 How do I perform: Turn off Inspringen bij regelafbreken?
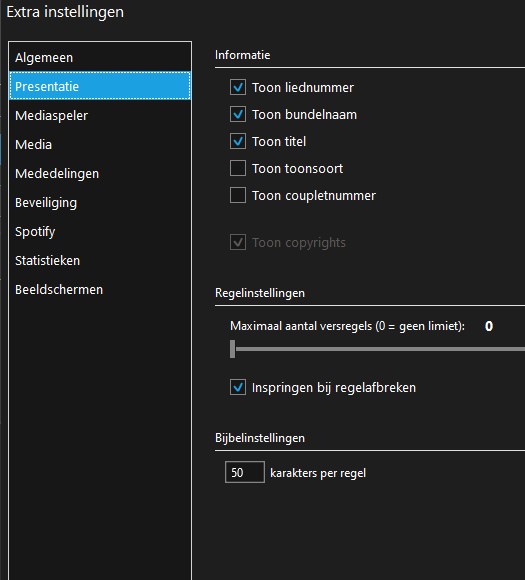(238, 387)
